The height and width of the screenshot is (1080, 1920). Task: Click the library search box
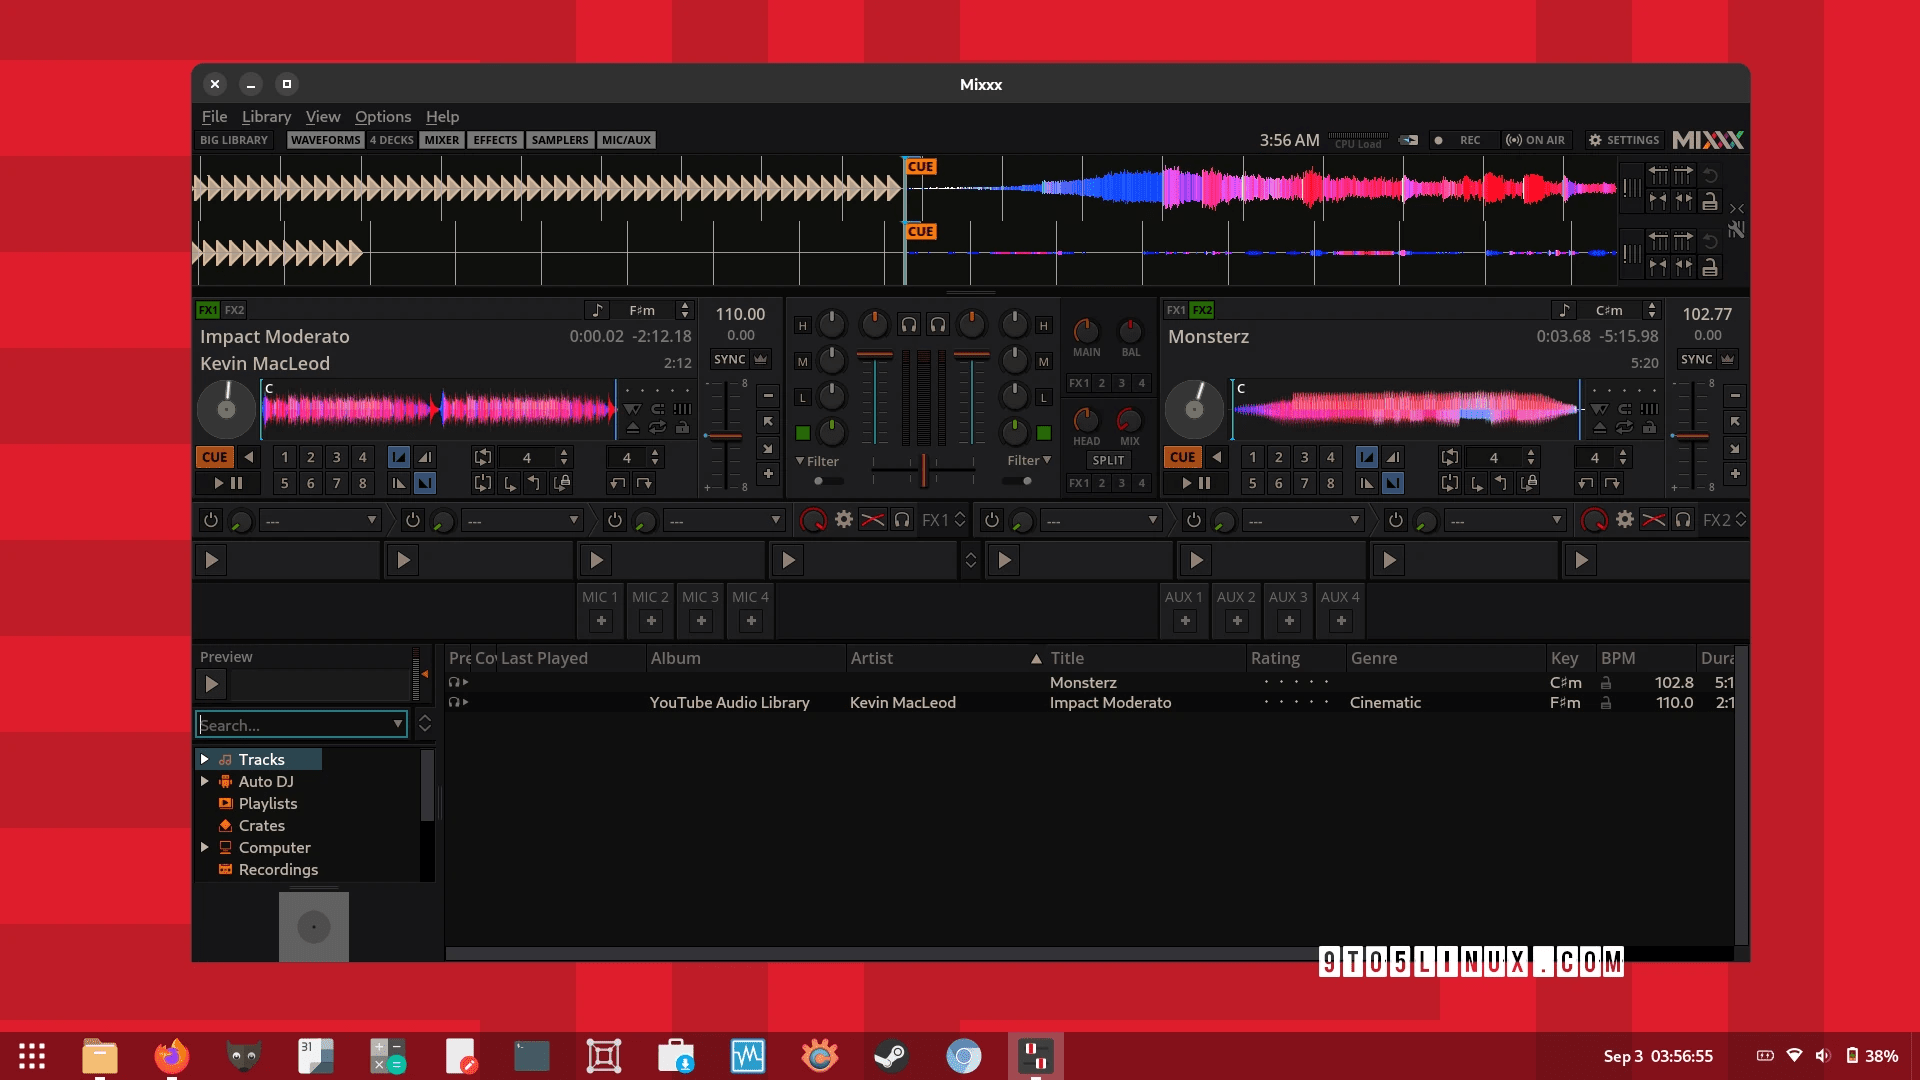tap(300, 724)
